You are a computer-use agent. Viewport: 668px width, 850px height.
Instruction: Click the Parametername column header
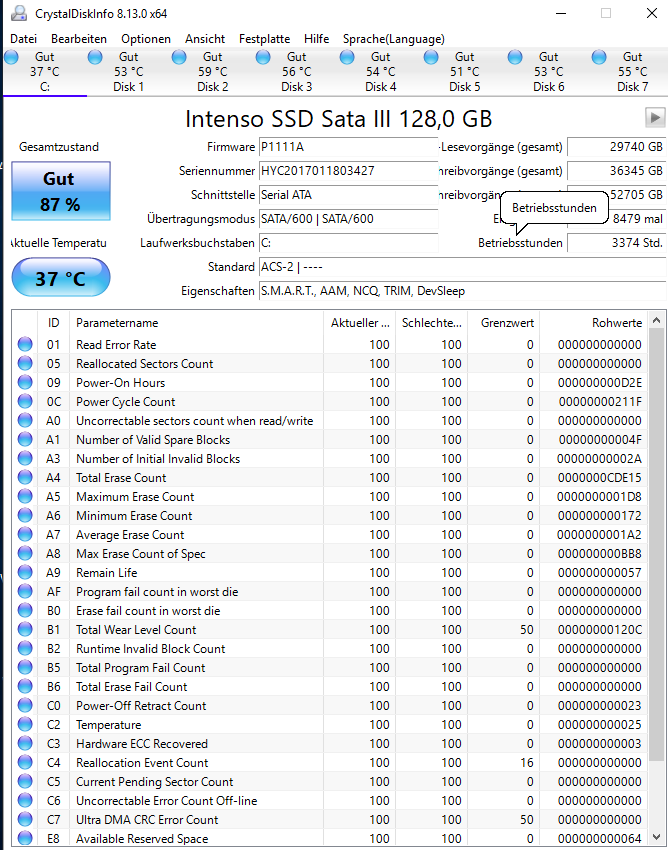[196, 323]
